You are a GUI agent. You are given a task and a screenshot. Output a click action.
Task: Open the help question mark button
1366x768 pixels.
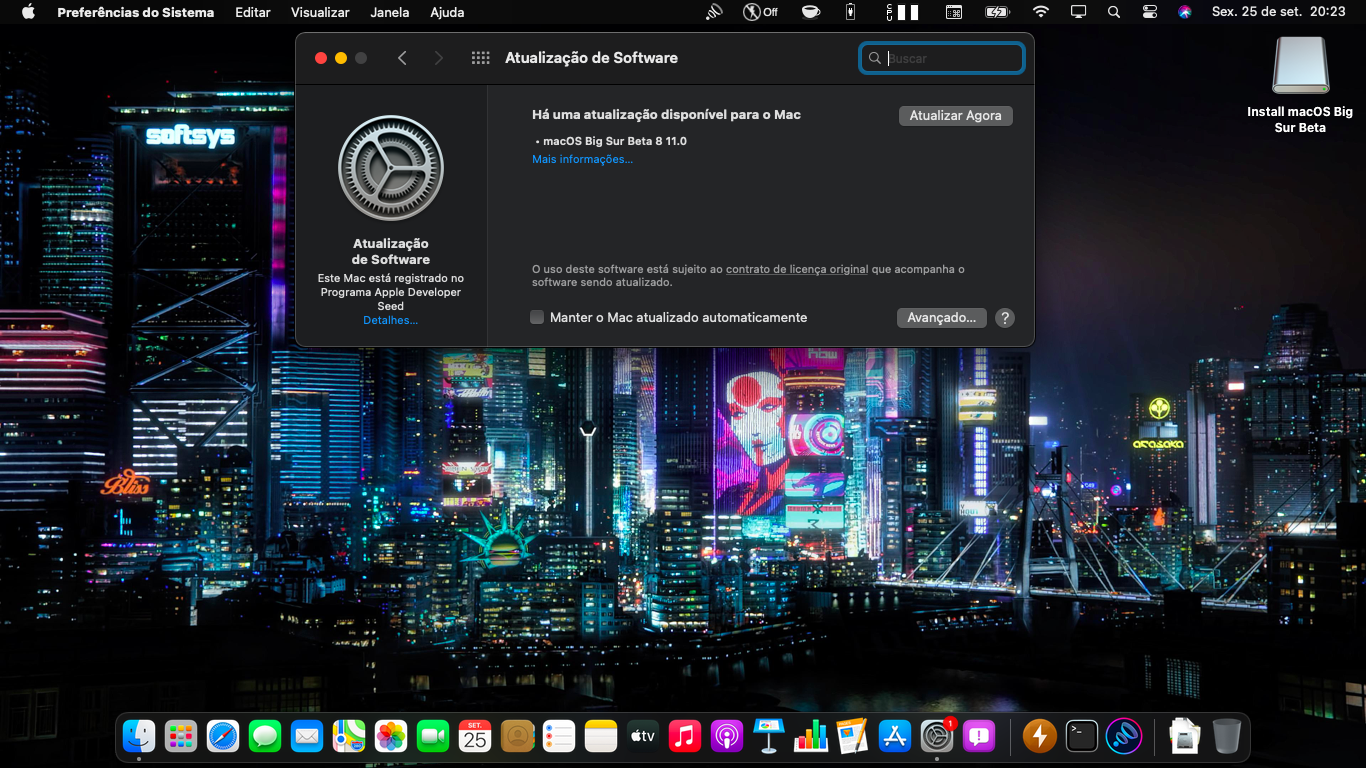(1005, 318)
